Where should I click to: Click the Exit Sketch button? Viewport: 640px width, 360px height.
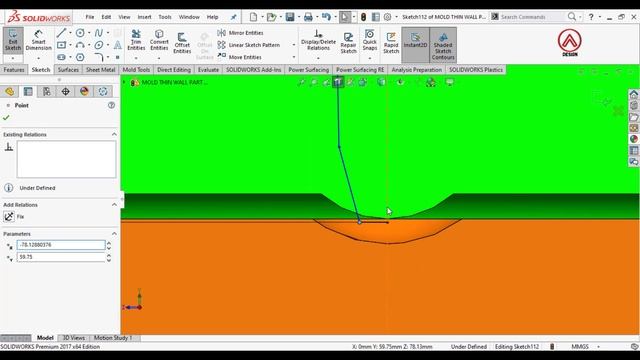point(13,40)
